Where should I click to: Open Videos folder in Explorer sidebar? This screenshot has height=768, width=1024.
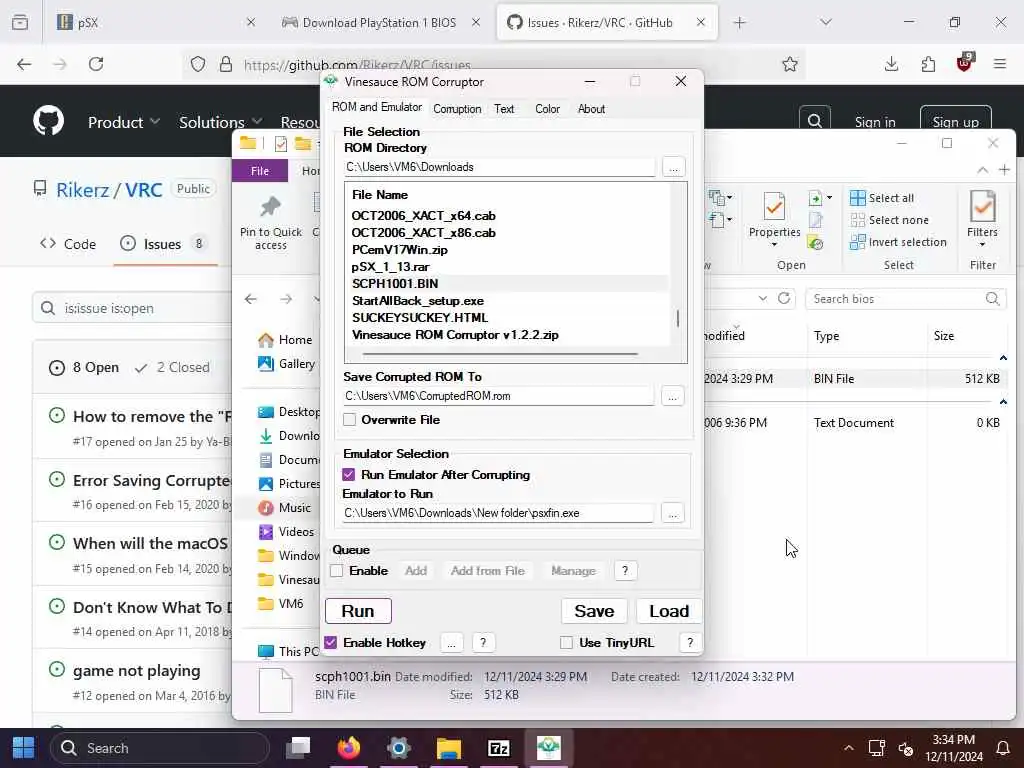coord(286,532)
